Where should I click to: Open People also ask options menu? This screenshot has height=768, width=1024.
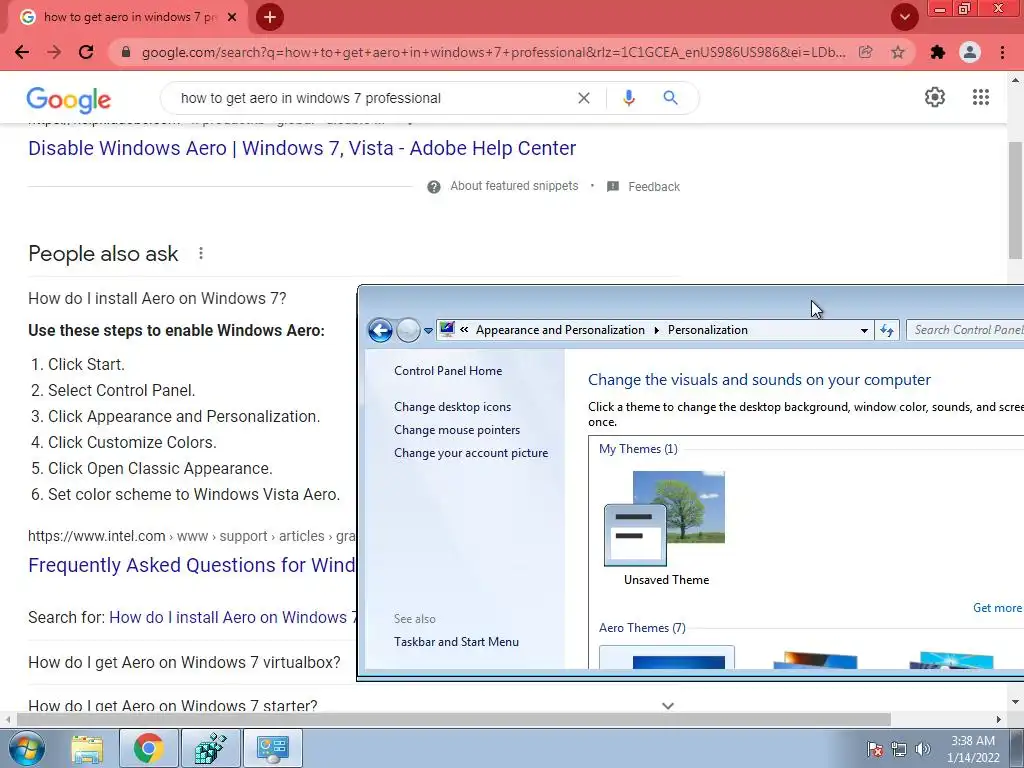tap(200, 253)
